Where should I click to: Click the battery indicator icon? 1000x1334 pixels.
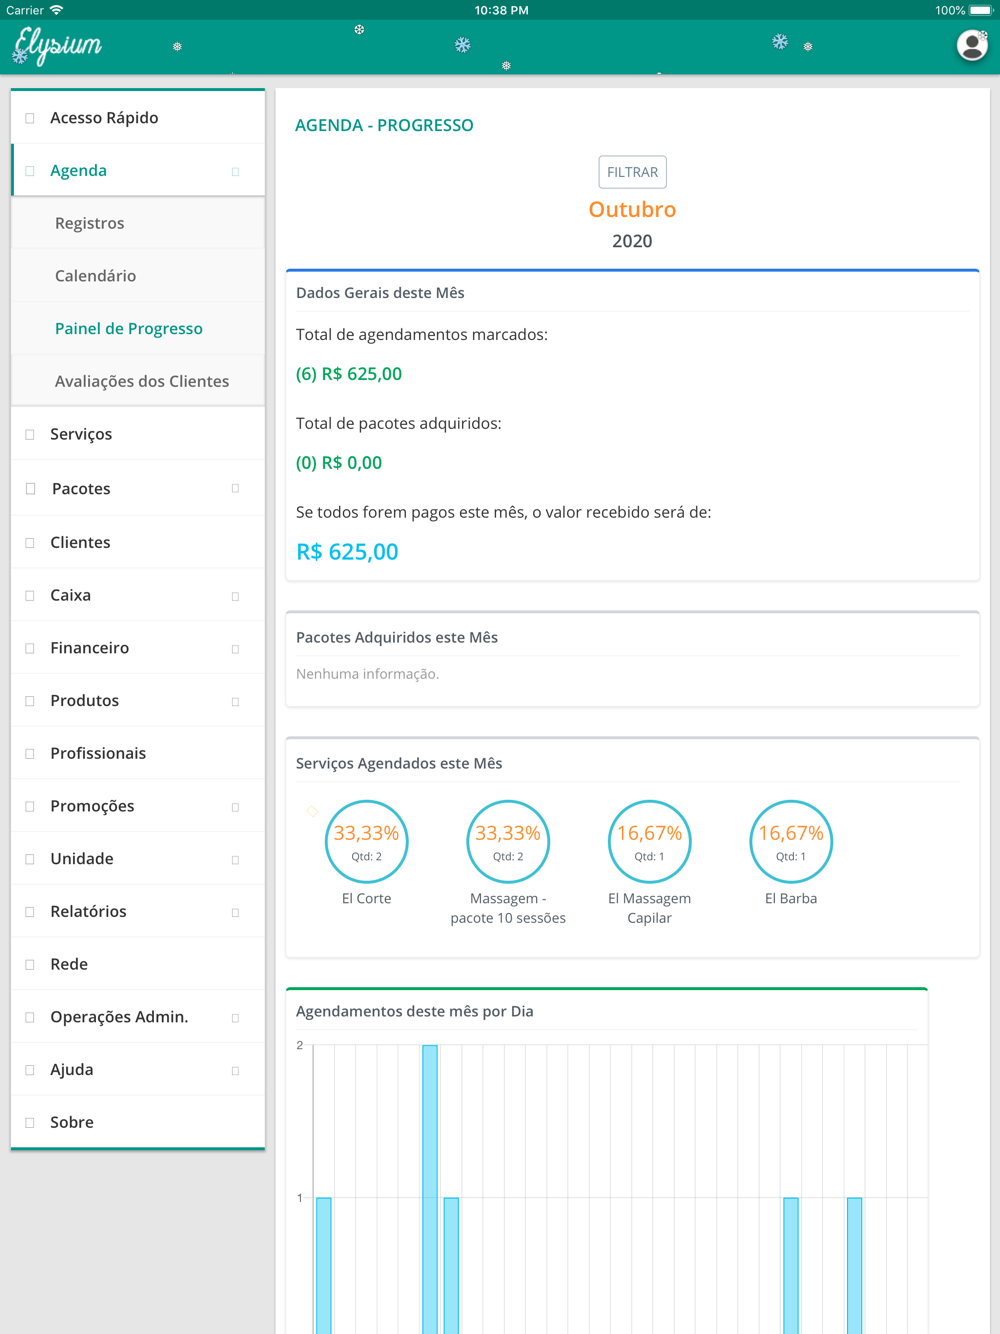tap(981, 10)
